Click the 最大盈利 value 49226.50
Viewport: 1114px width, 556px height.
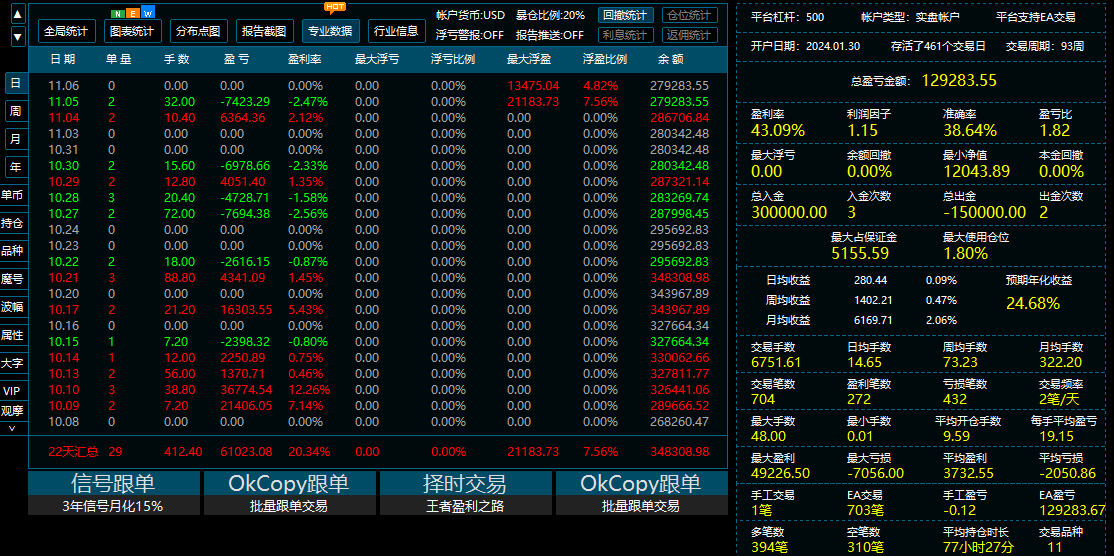point(780,473)
